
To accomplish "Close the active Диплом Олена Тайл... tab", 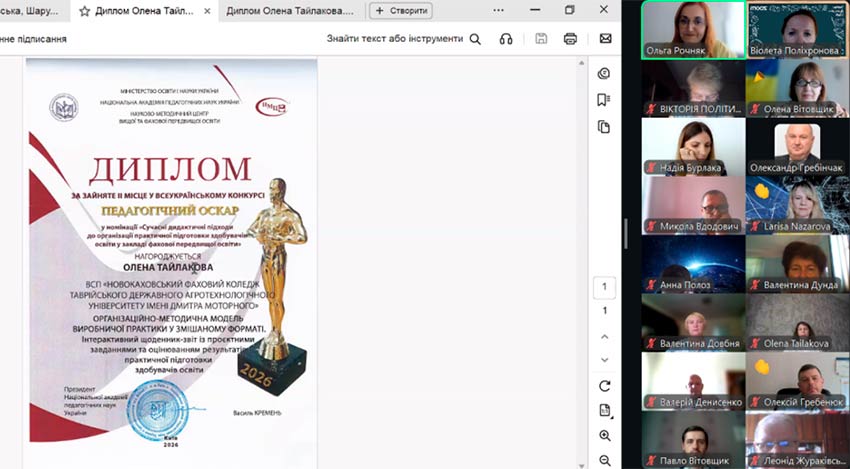I will click(x=207, y=11).
